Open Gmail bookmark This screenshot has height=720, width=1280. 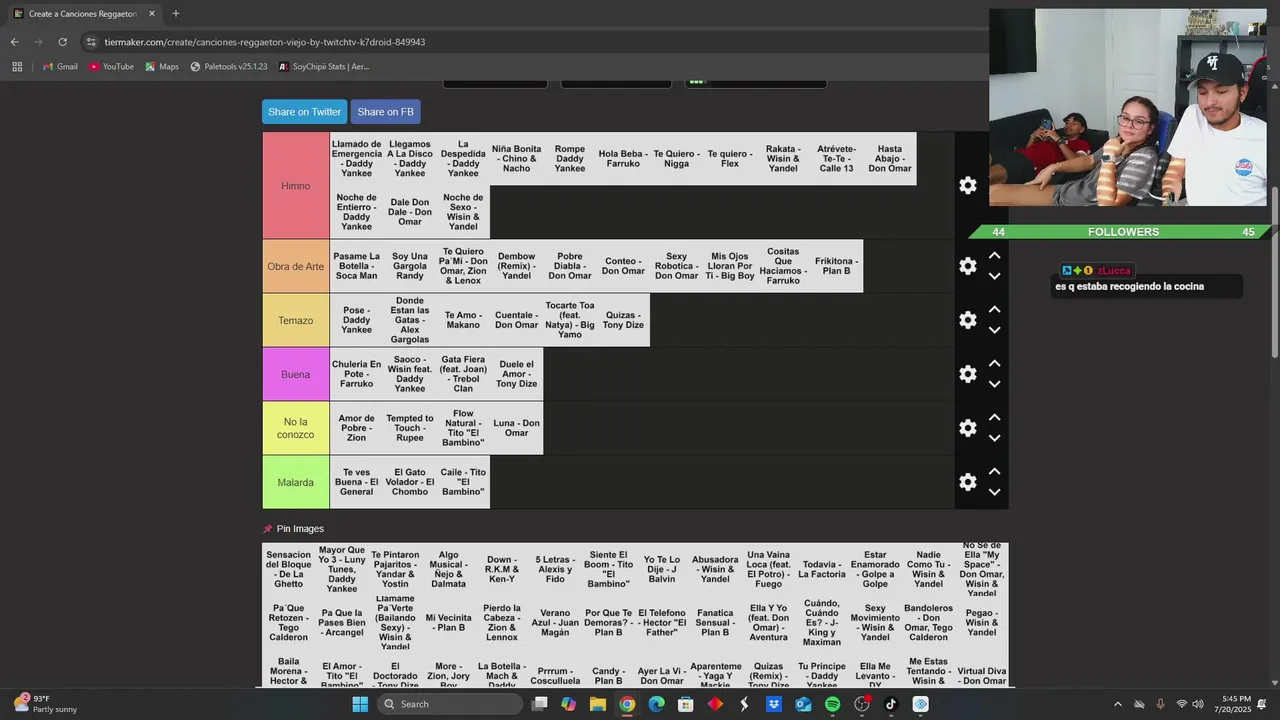(59, 67)
